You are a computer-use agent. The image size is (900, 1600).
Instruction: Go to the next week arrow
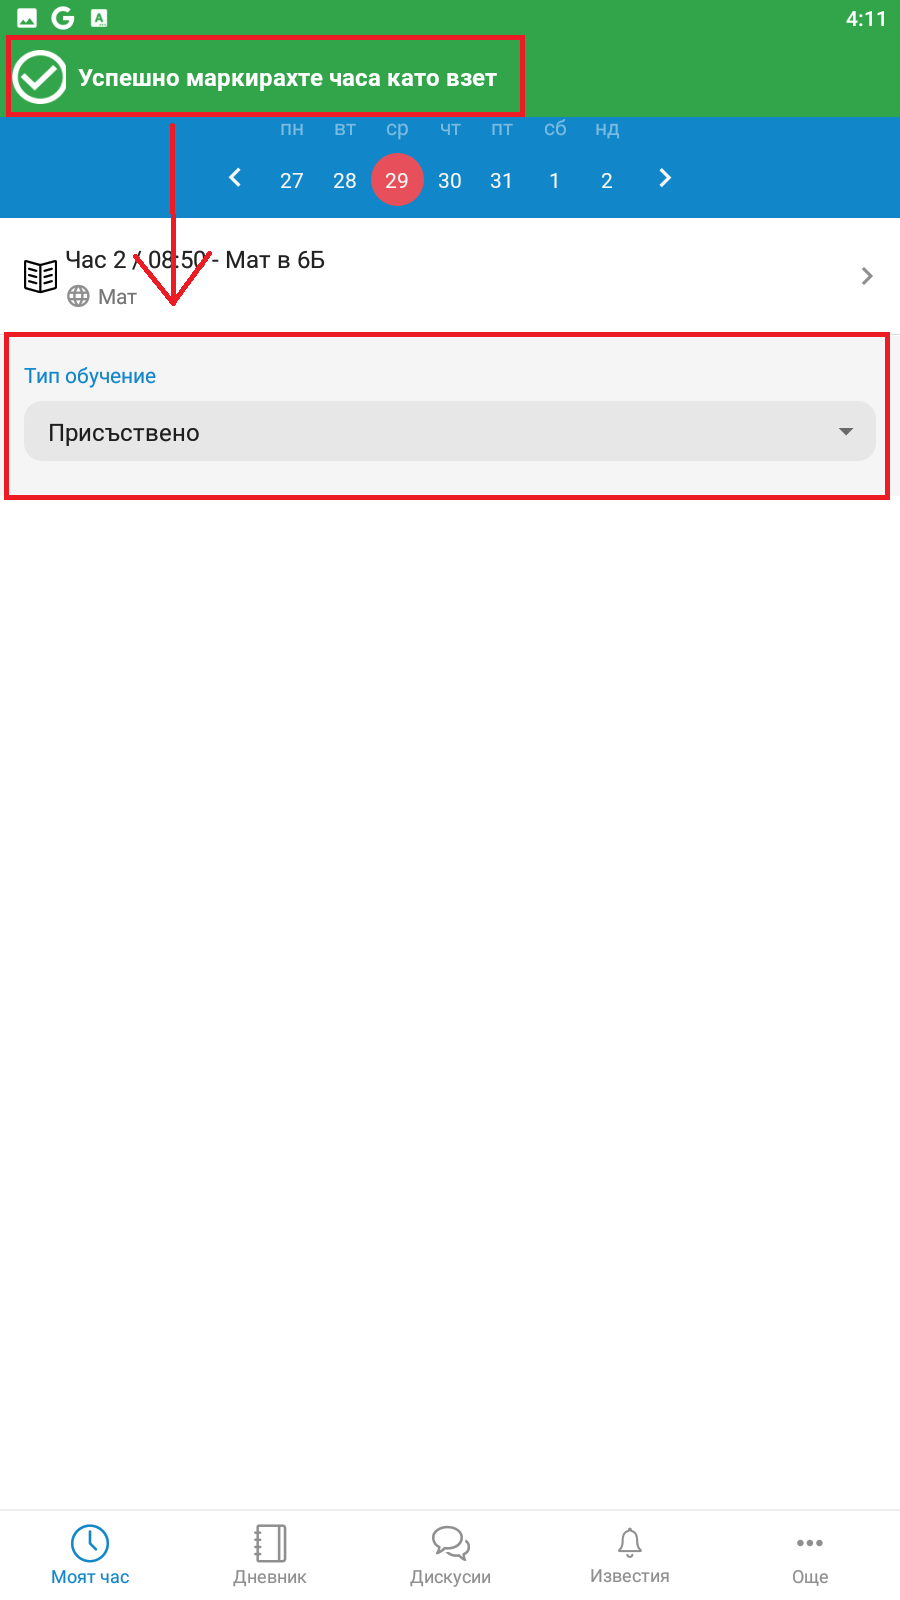click(665, 178)
